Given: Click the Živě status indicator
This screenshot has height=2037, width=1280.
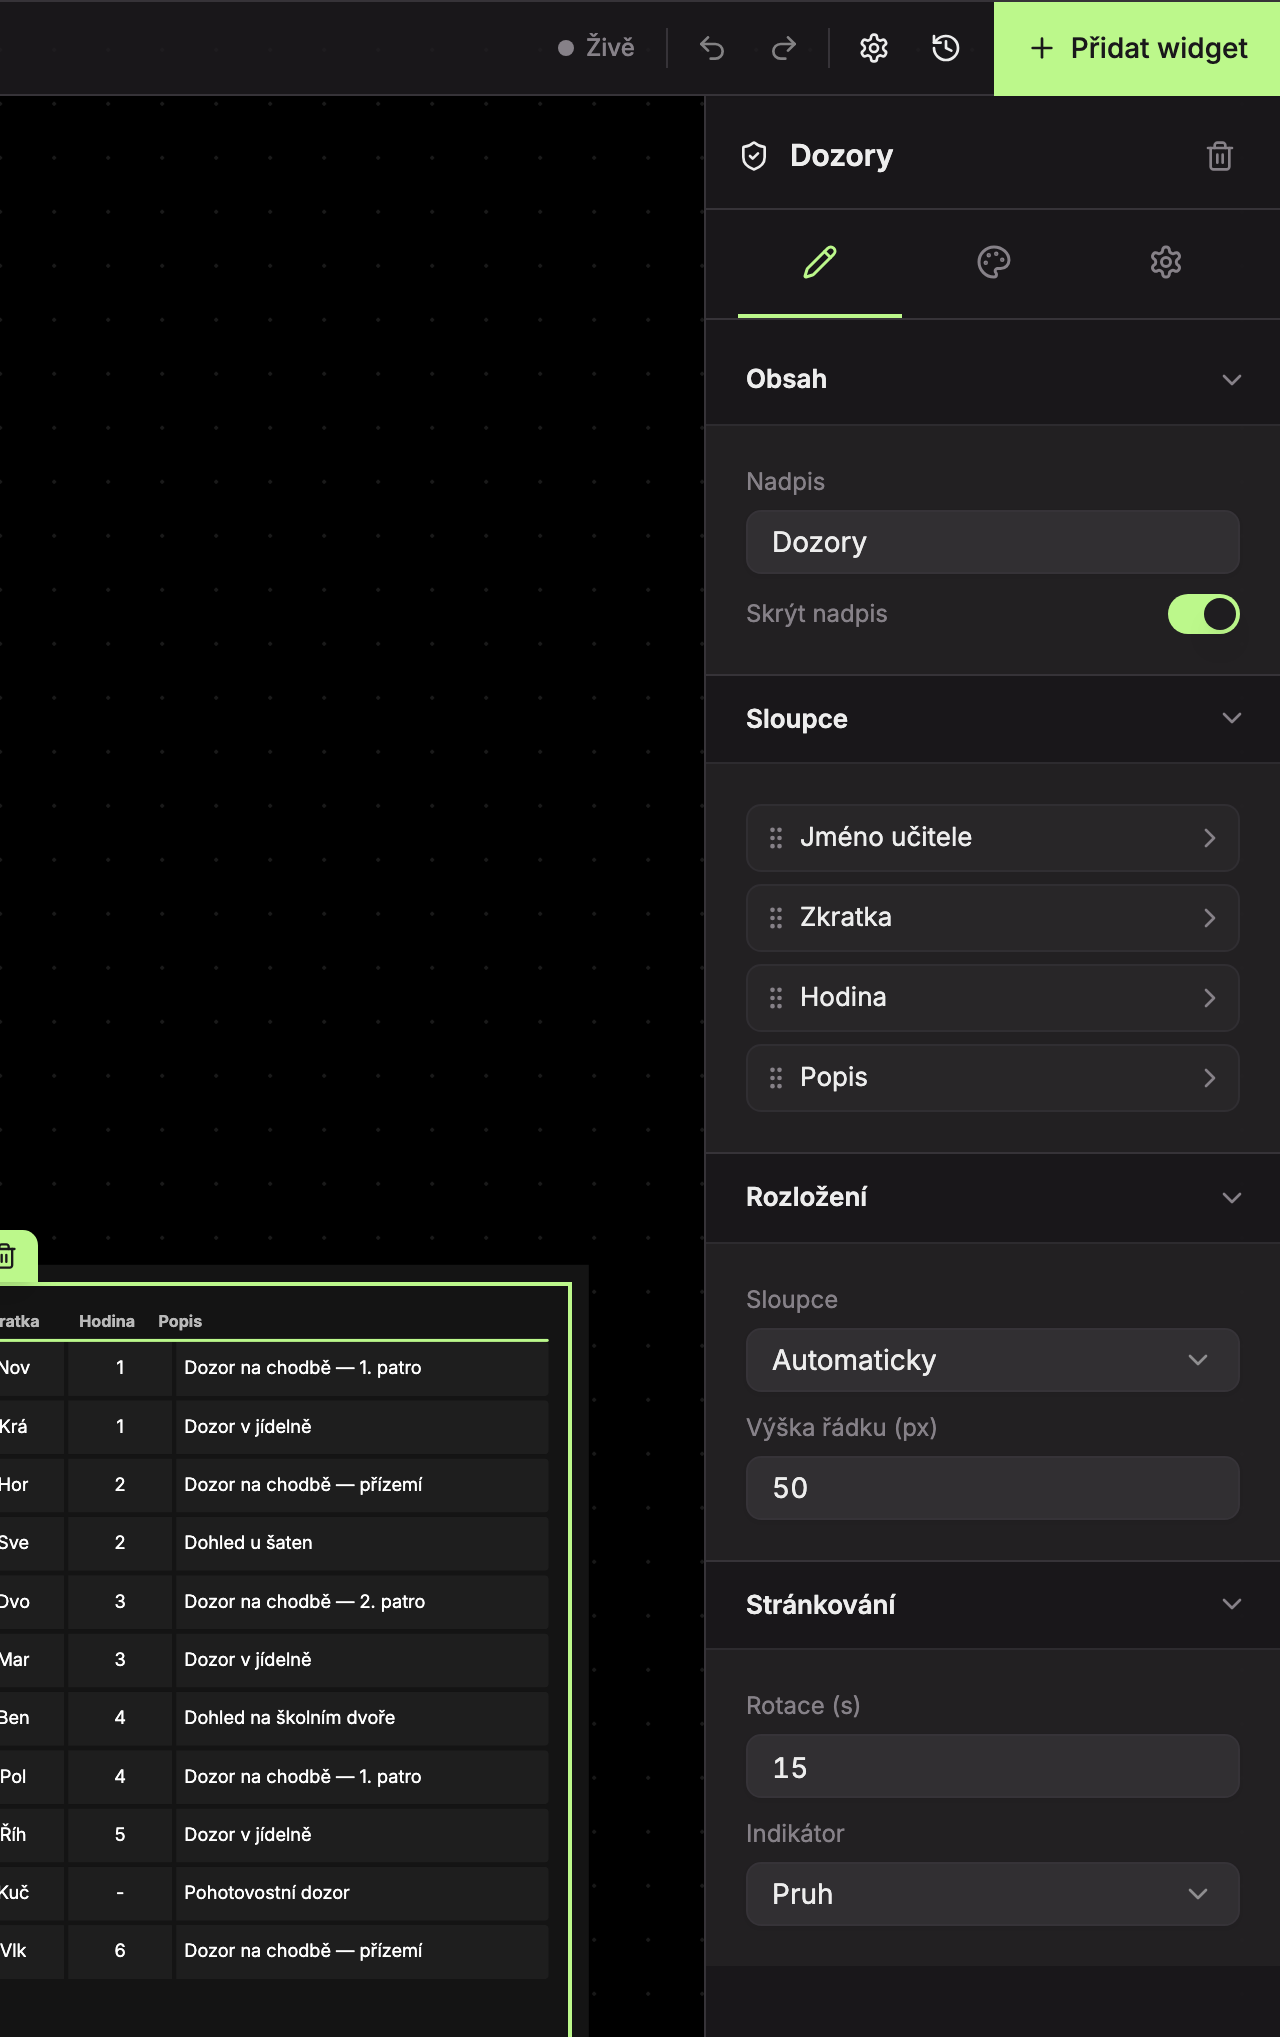Looking at the screenshot, I should click(x=596, y=47).
